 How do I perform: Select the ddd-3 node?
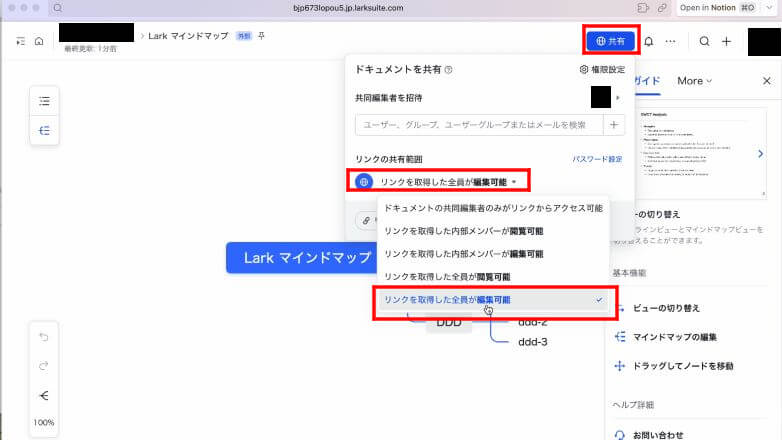533,342
